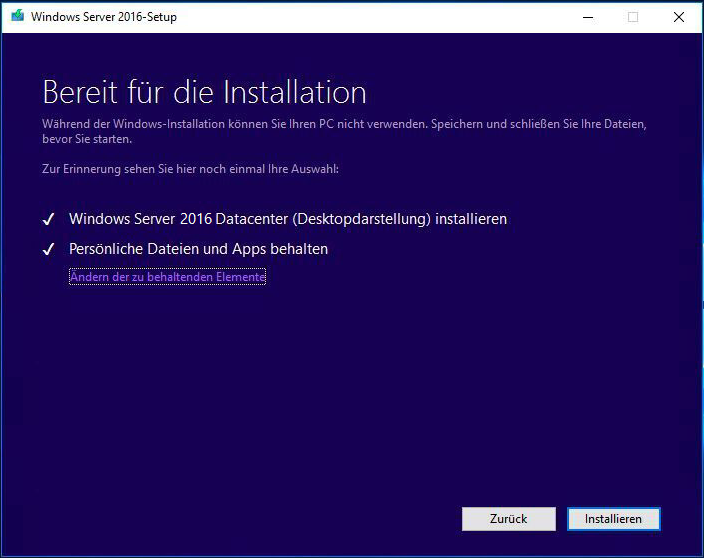The height and width of the screenshot is (558, 704).
Task: Close the Windows Server 2016-Setup window
Action: pyautogui.click(x=679, y=17)
